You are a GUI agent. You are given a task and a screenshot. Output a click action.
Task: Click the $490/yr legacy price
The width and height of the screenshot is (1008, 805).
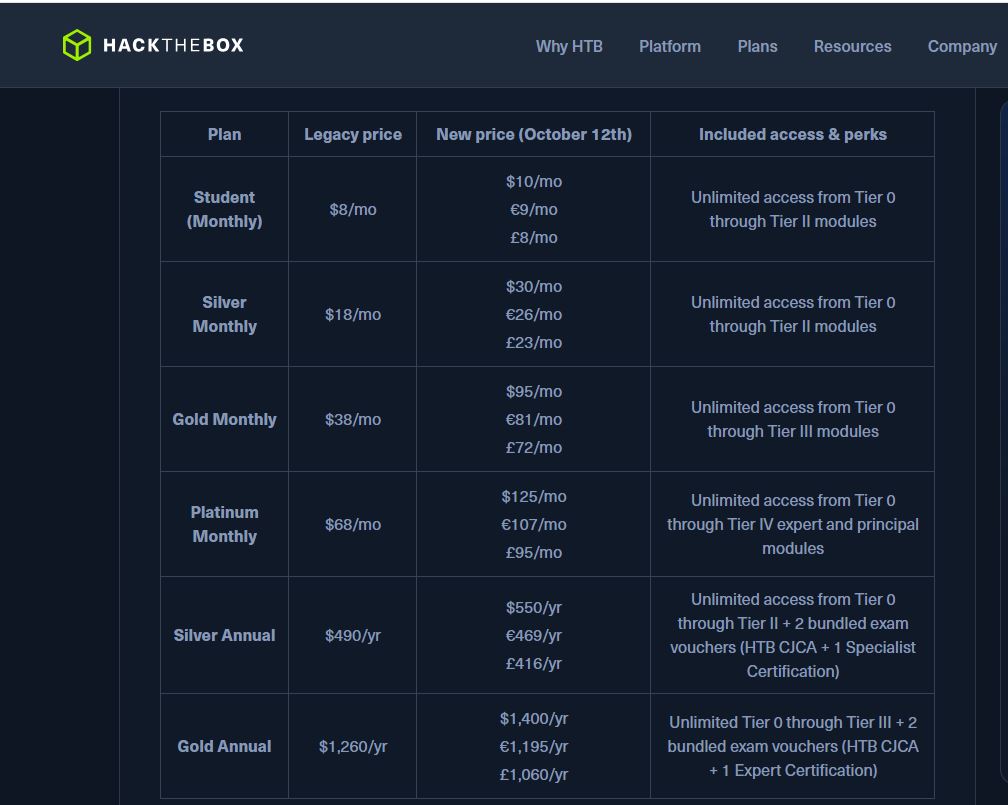(353, 635)
